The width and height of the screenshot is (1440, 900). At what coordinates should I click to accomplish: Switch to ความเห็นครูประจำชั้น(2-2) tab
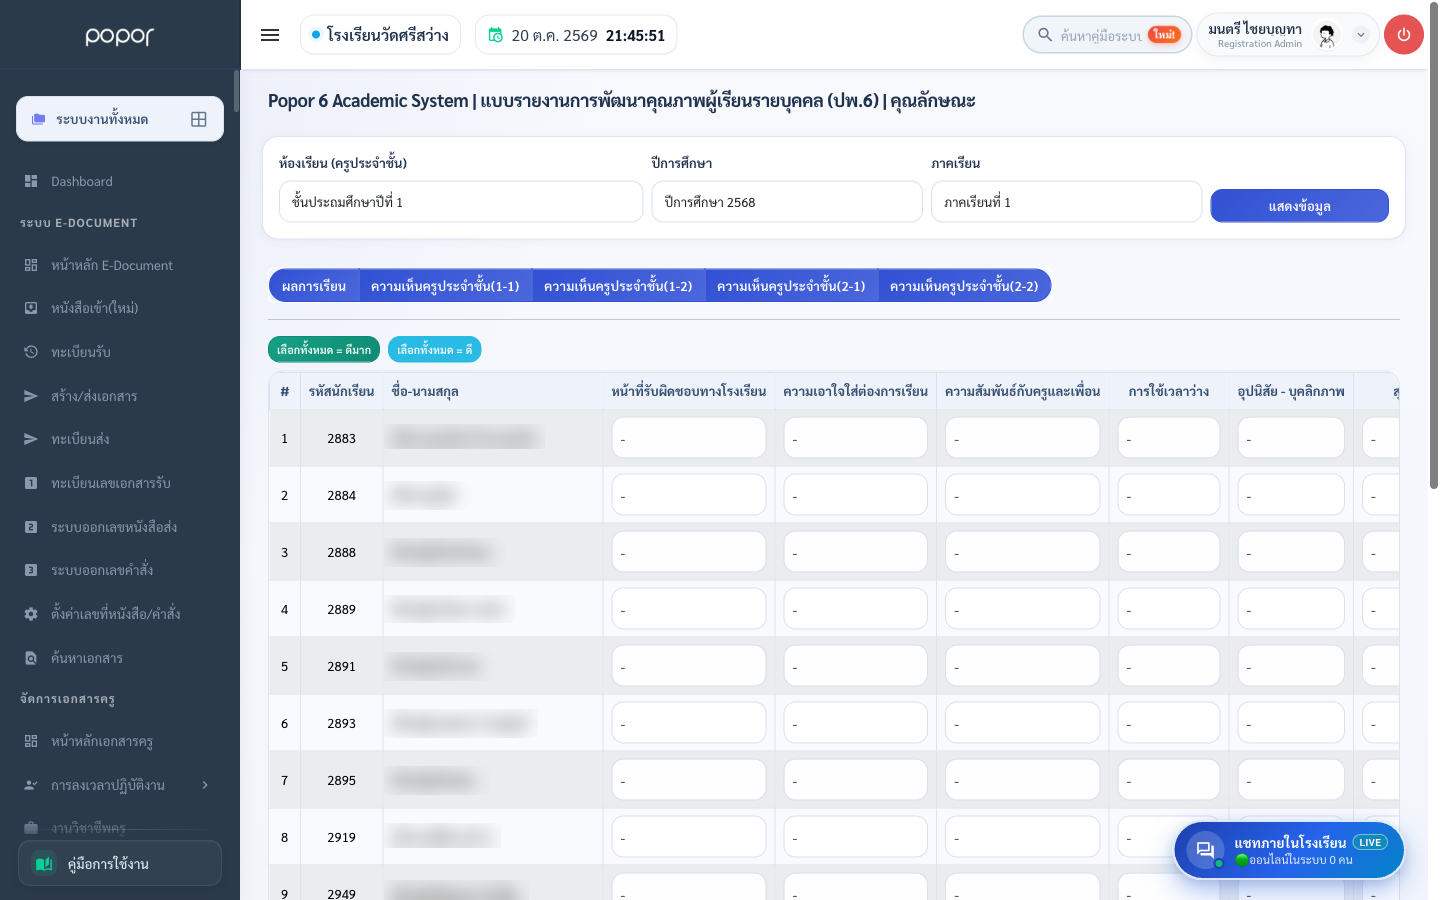[964, 286]
